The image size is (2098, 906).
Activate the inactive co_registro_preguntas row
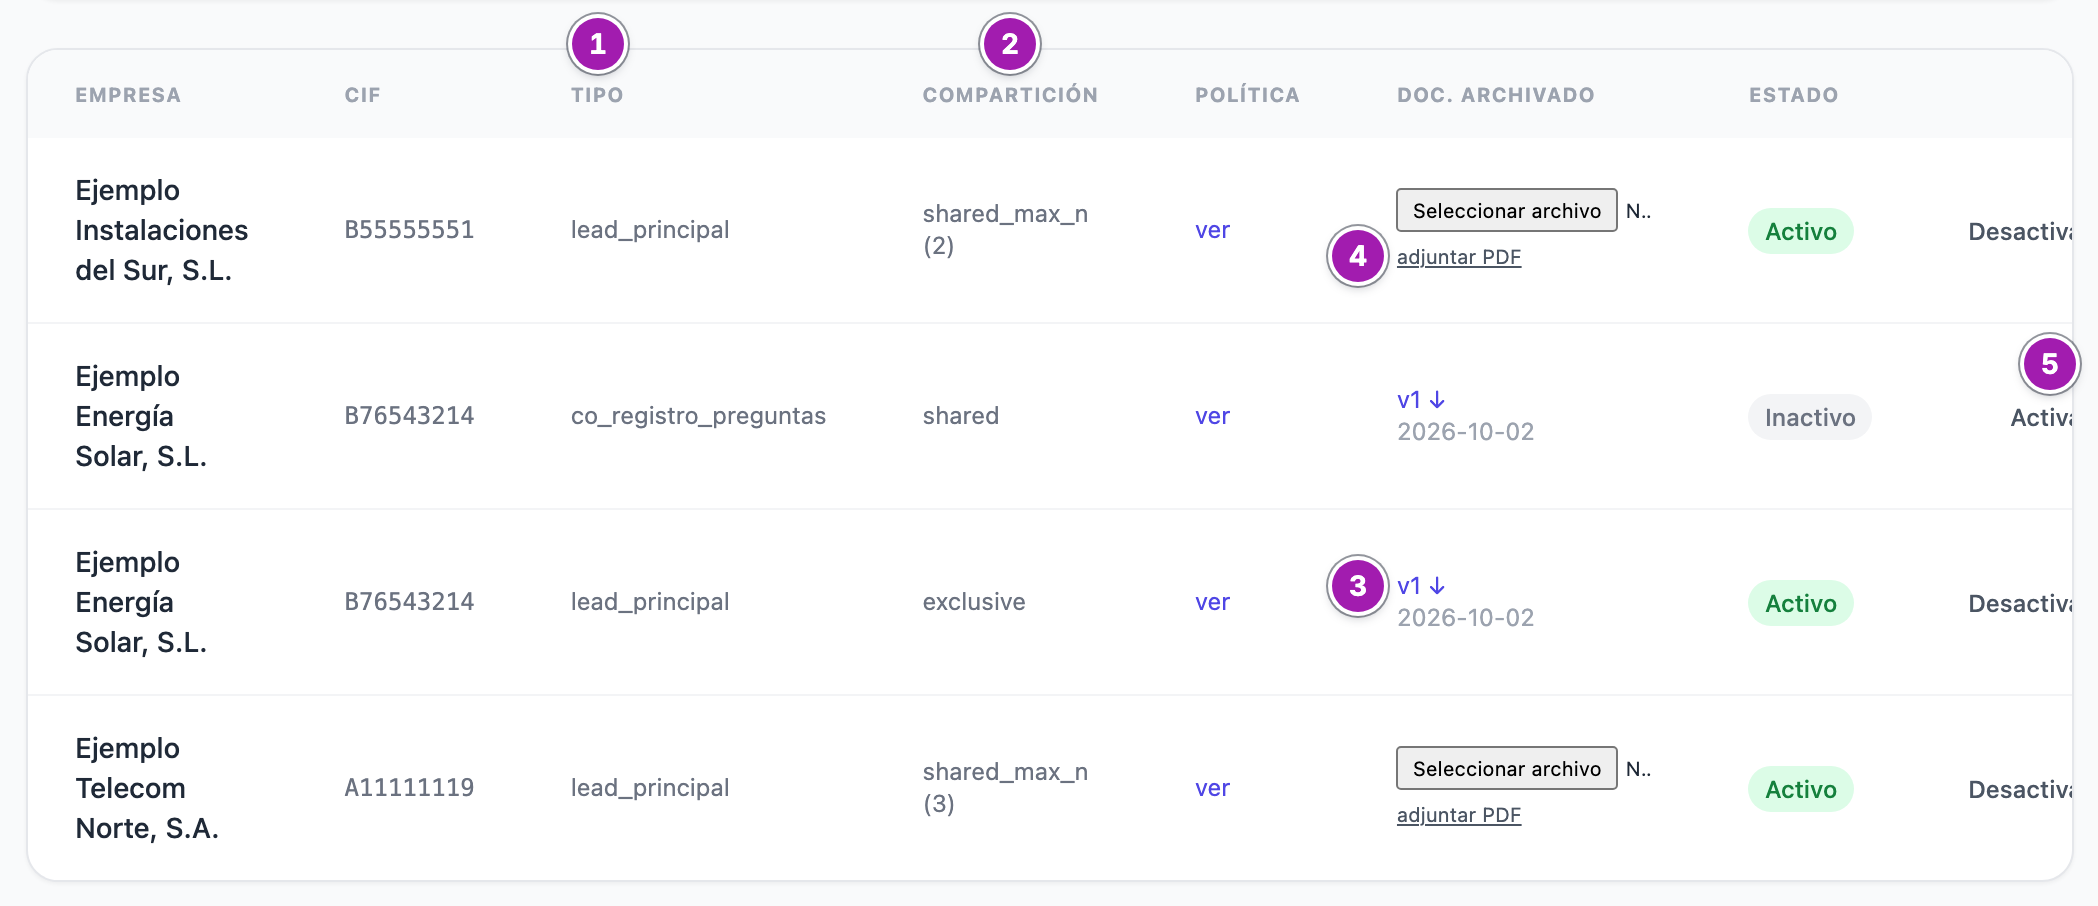coord(2041,418)
